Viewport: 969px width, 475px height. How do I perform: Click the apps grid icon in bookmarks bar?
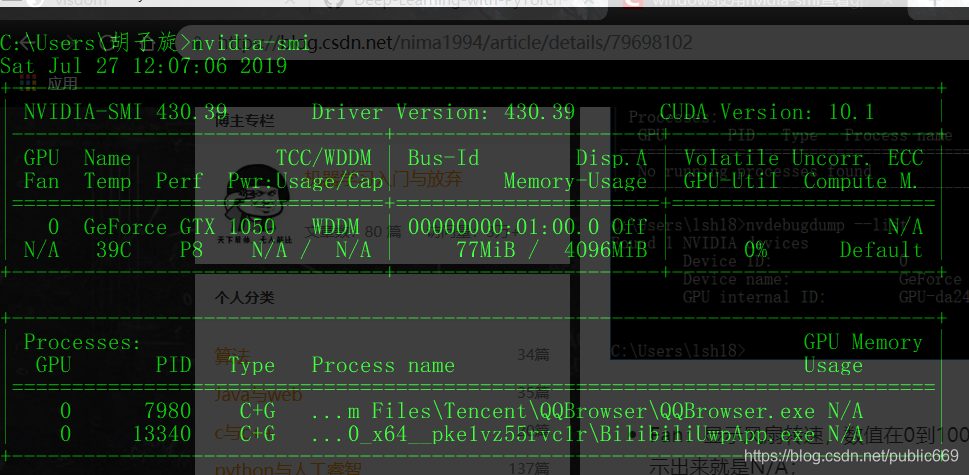(x=28, y=83)
